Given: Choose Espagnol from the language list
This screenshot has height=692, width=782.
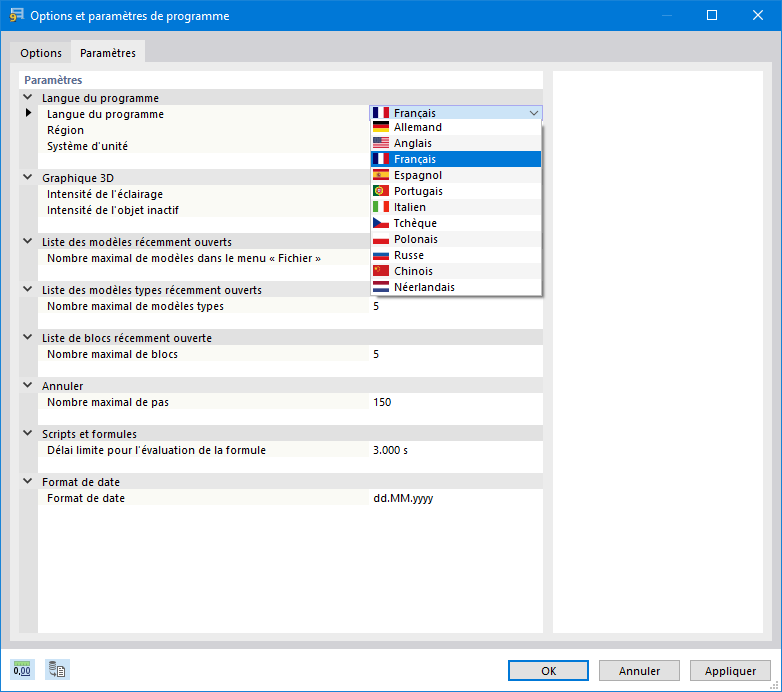Looking at the screenshot, I should pos(456,175).
